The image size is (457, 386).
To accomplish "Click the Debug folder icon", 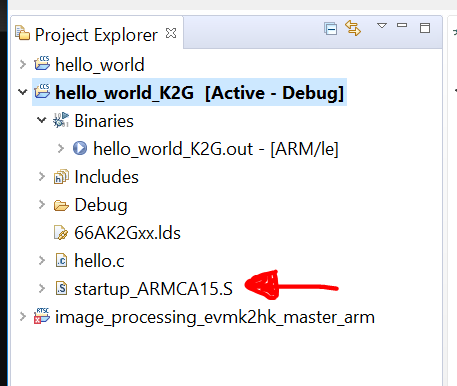I will click(x=61, y=205).
